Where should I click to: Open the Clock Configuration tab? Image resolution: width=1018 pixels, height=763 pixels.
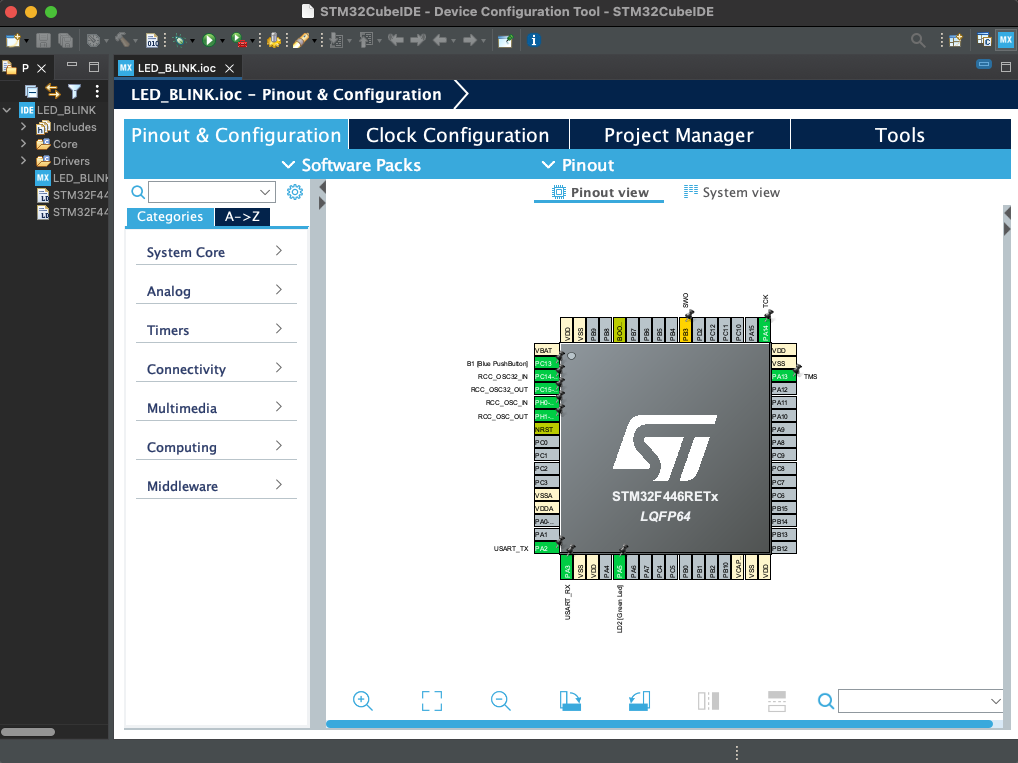click(458, 135)
